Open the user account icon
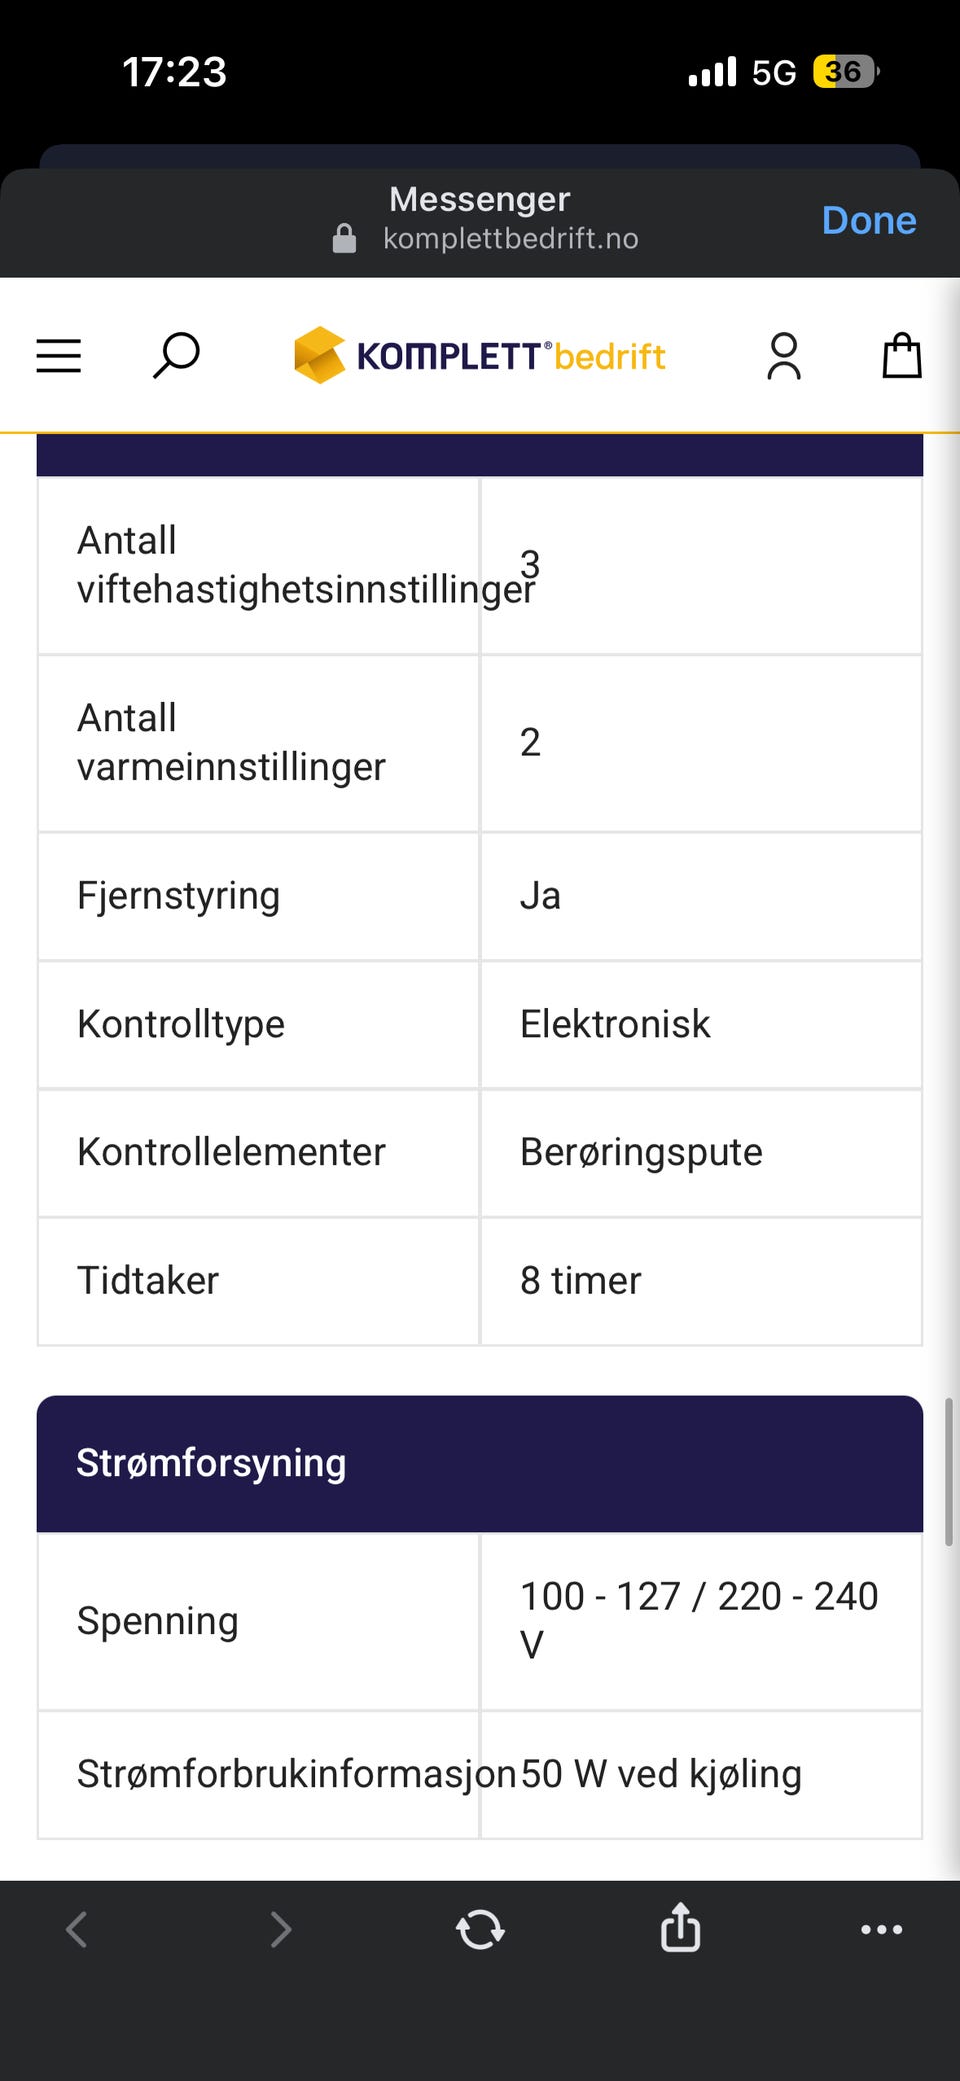Image resolution: width=960 pixels, height=2081 pixels. pos(784,356)
